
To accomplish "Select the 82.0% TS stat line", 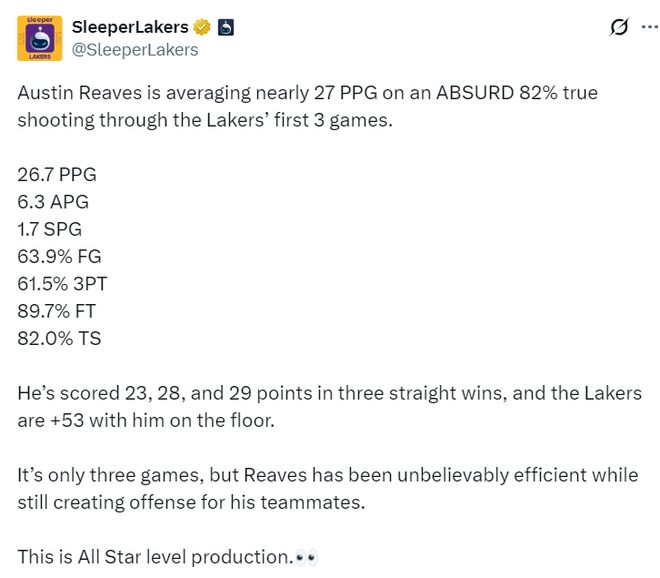I will [59, 338].
